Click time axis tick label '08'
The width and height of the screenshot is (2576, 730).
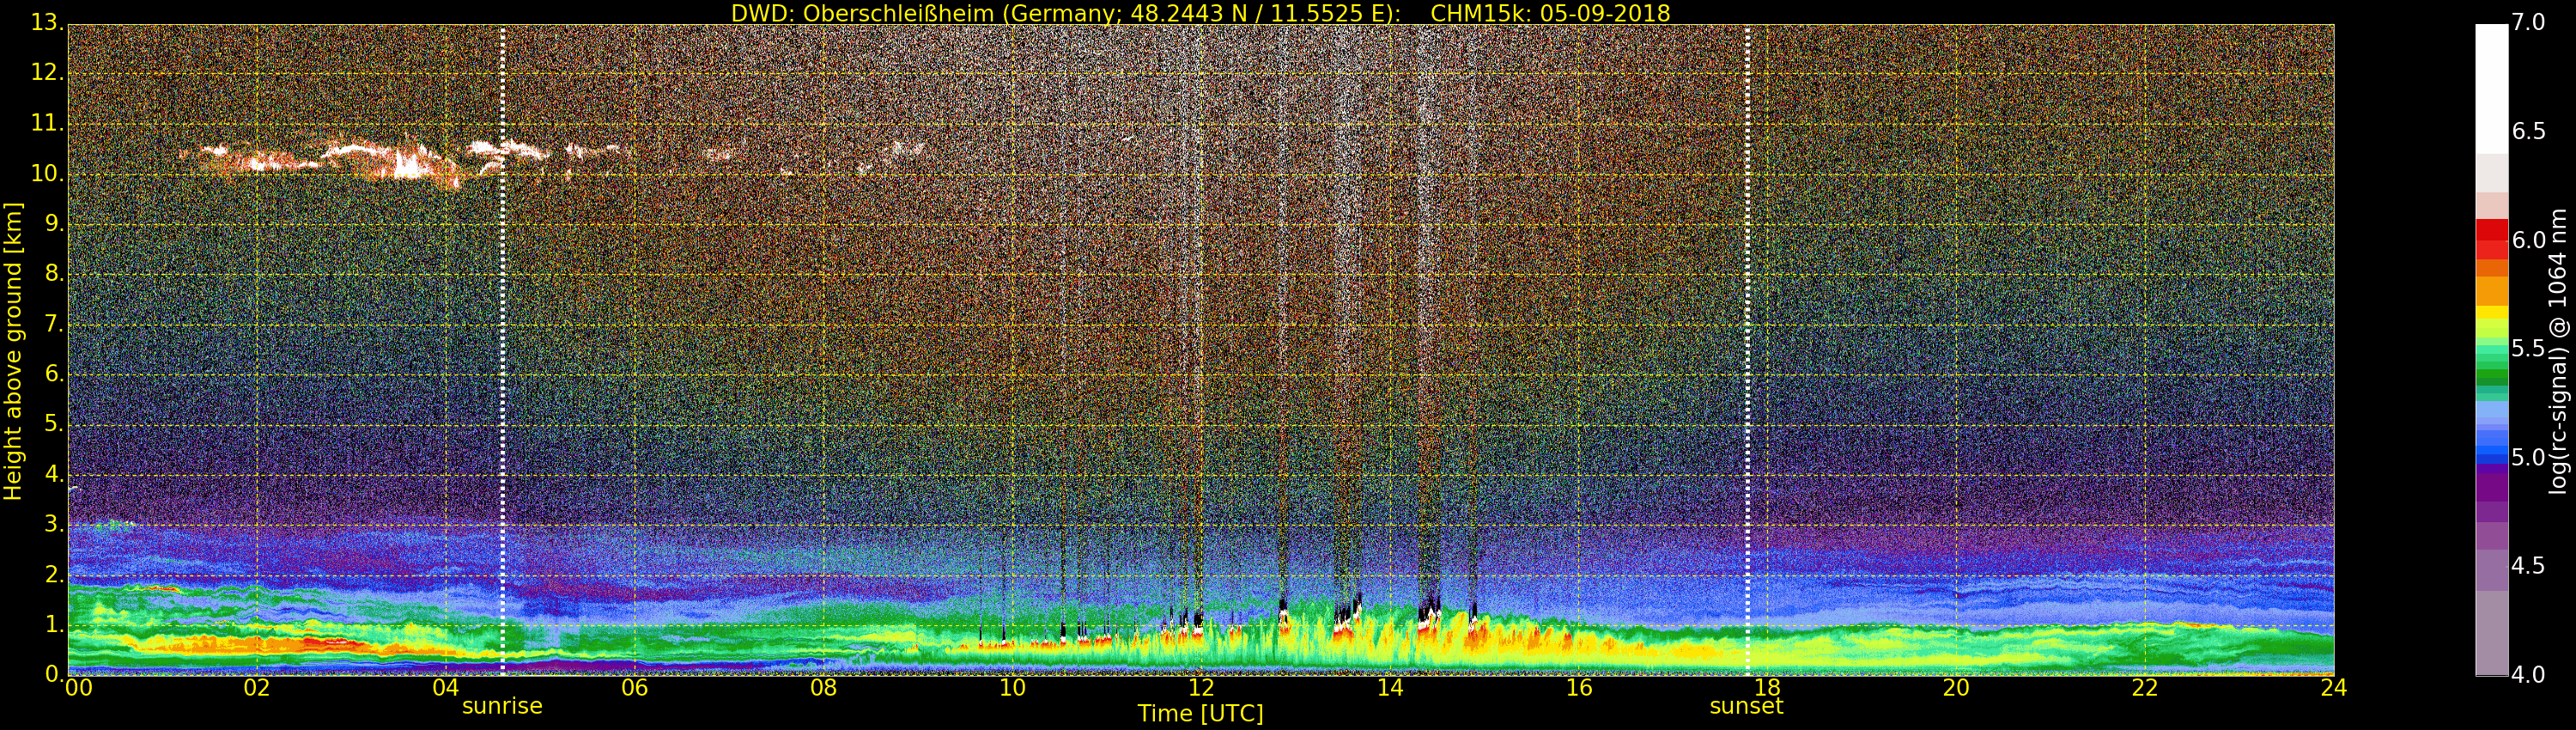click(x=823, y=688)
